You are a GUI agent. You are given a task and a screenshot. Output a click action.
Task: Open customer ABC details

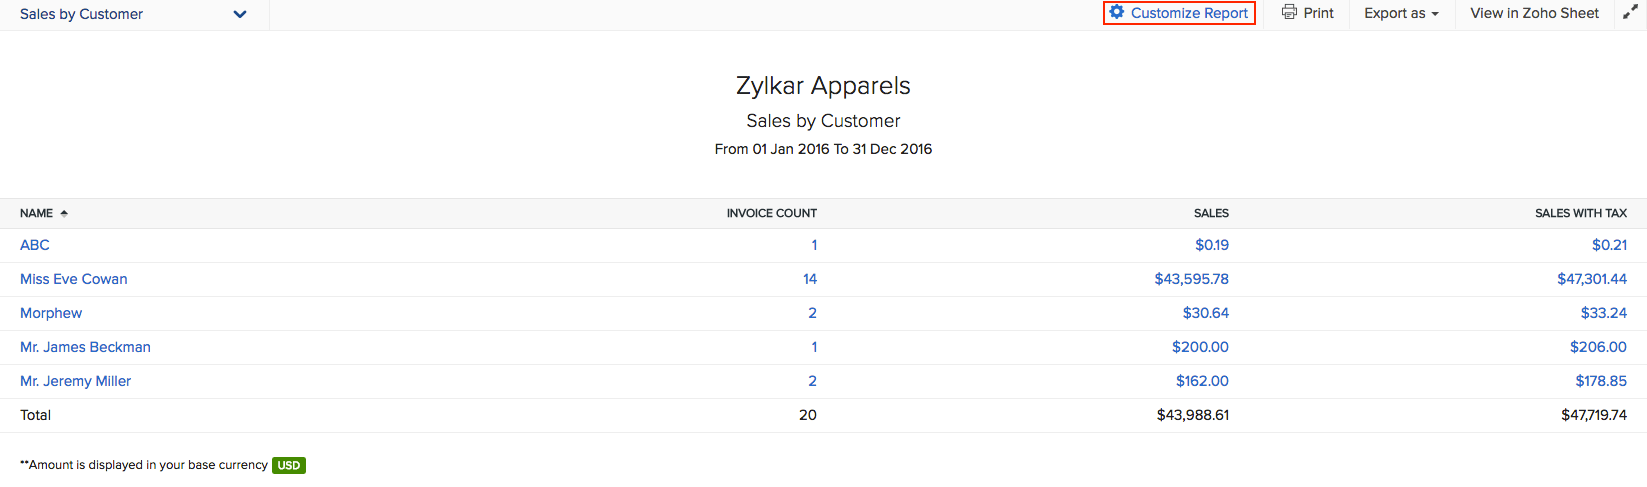click(x=35, y=245)
